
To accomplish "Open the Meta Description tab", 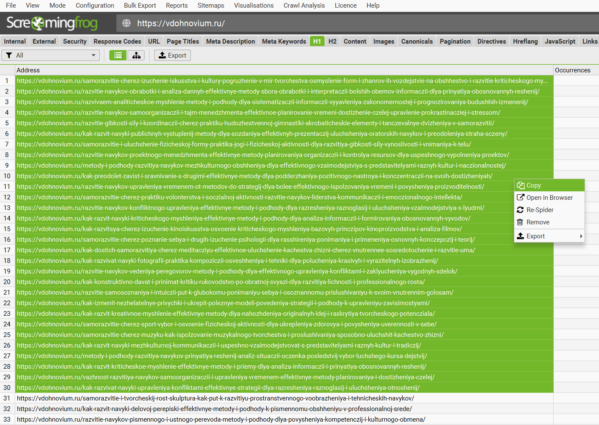I will pos(230,41).
